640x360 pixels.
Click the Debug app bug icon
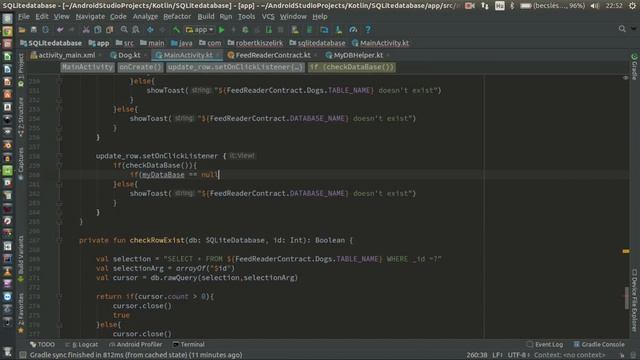[245, 30]
